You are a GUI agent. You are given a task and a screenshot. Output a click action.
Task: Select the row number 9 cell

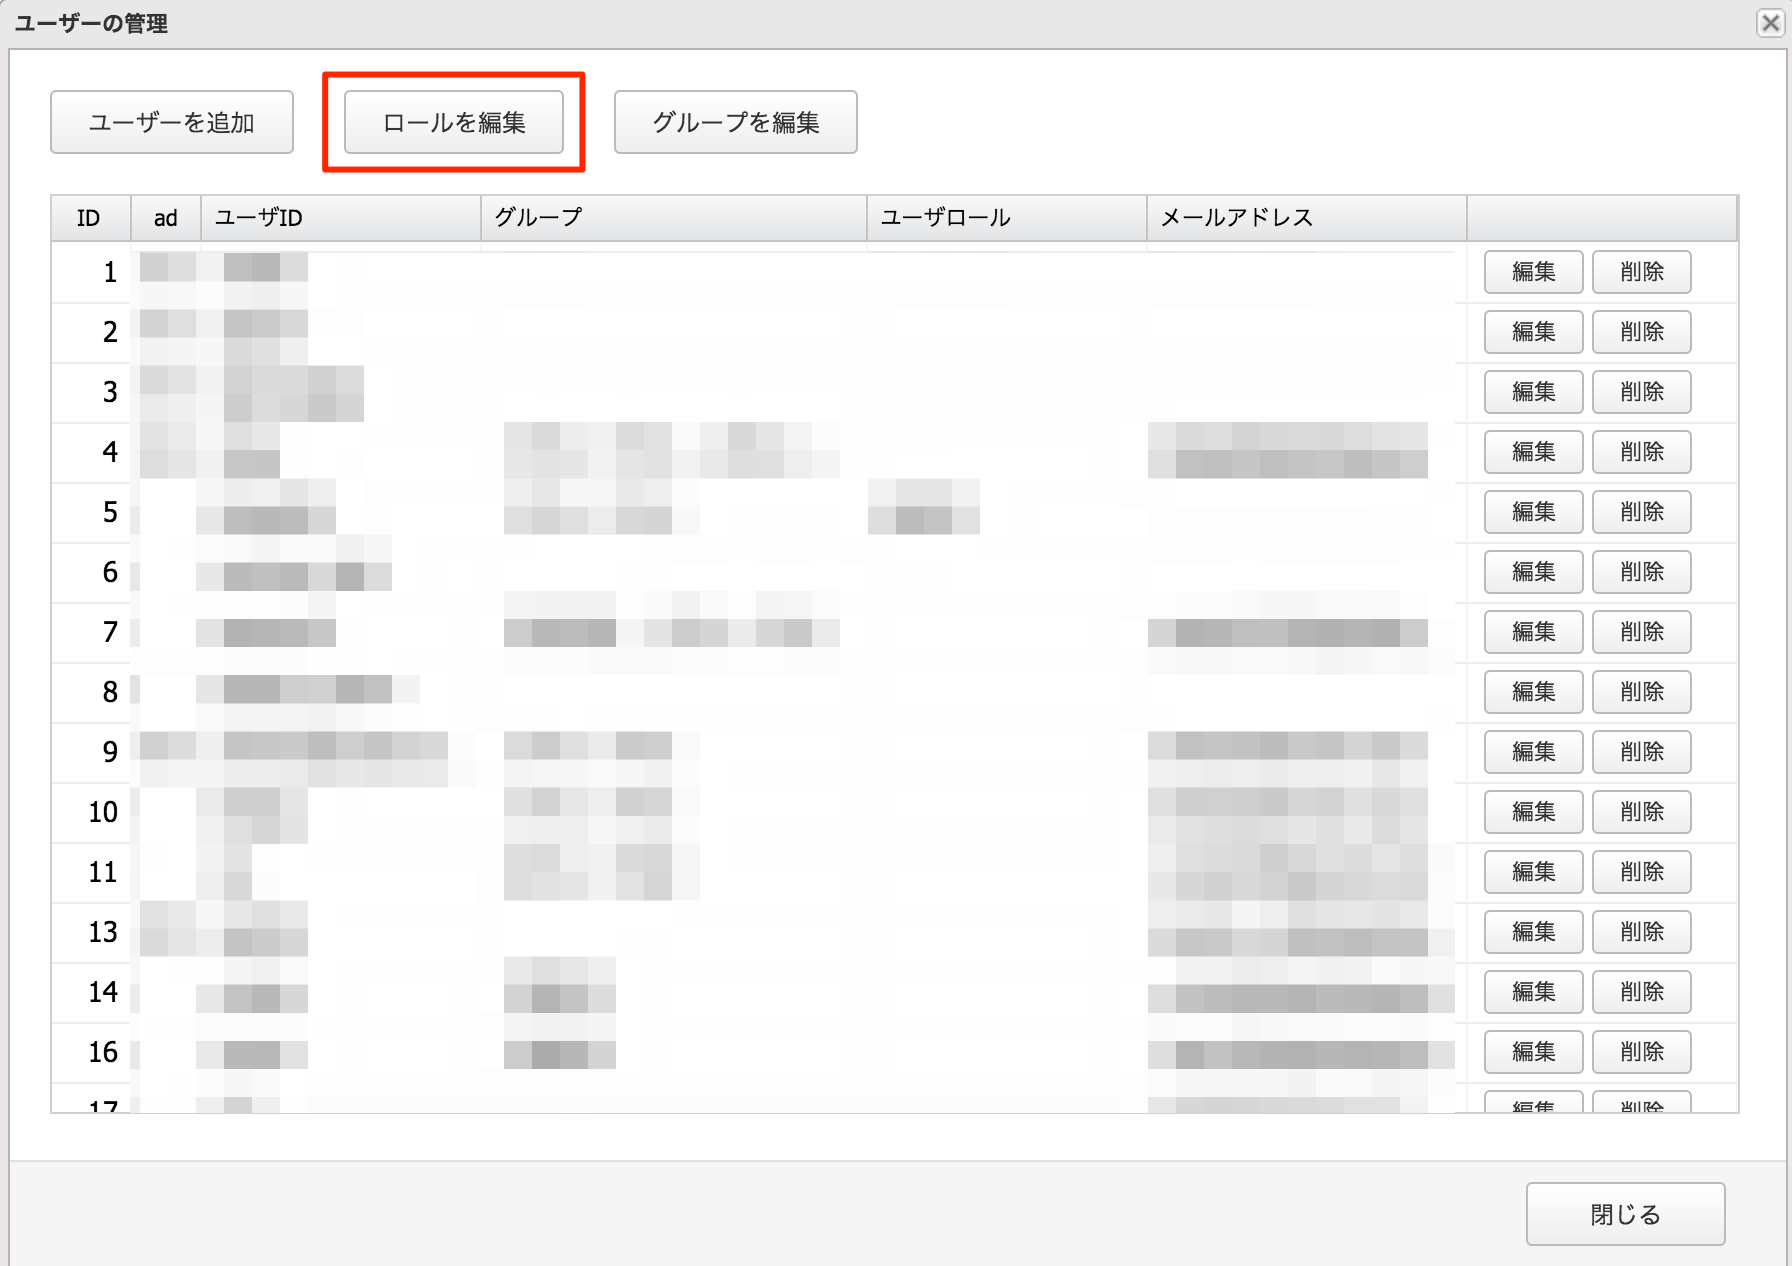coord(91,752)
